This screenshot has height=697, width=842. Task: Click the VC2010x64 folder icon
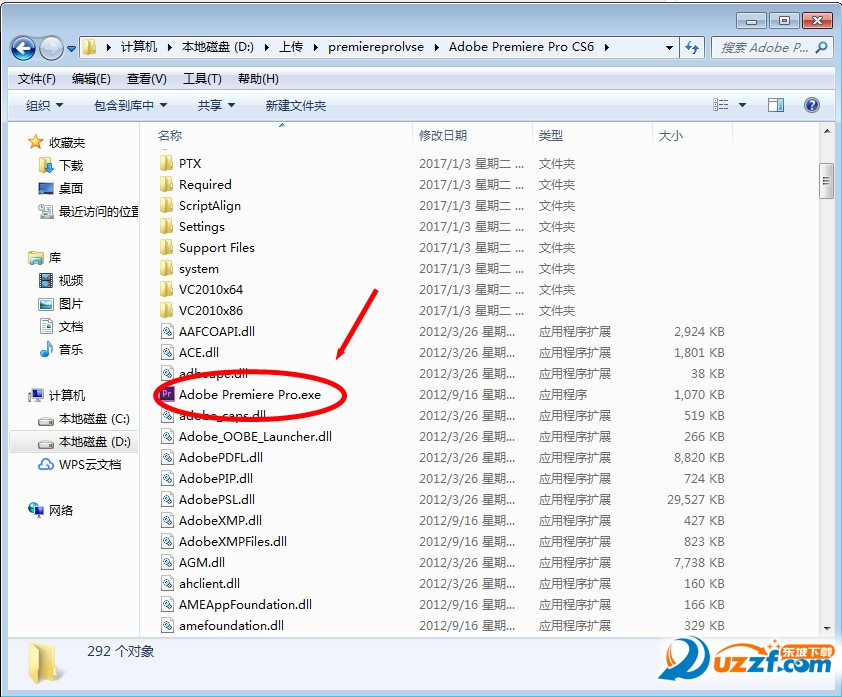(x=166, y=289)
